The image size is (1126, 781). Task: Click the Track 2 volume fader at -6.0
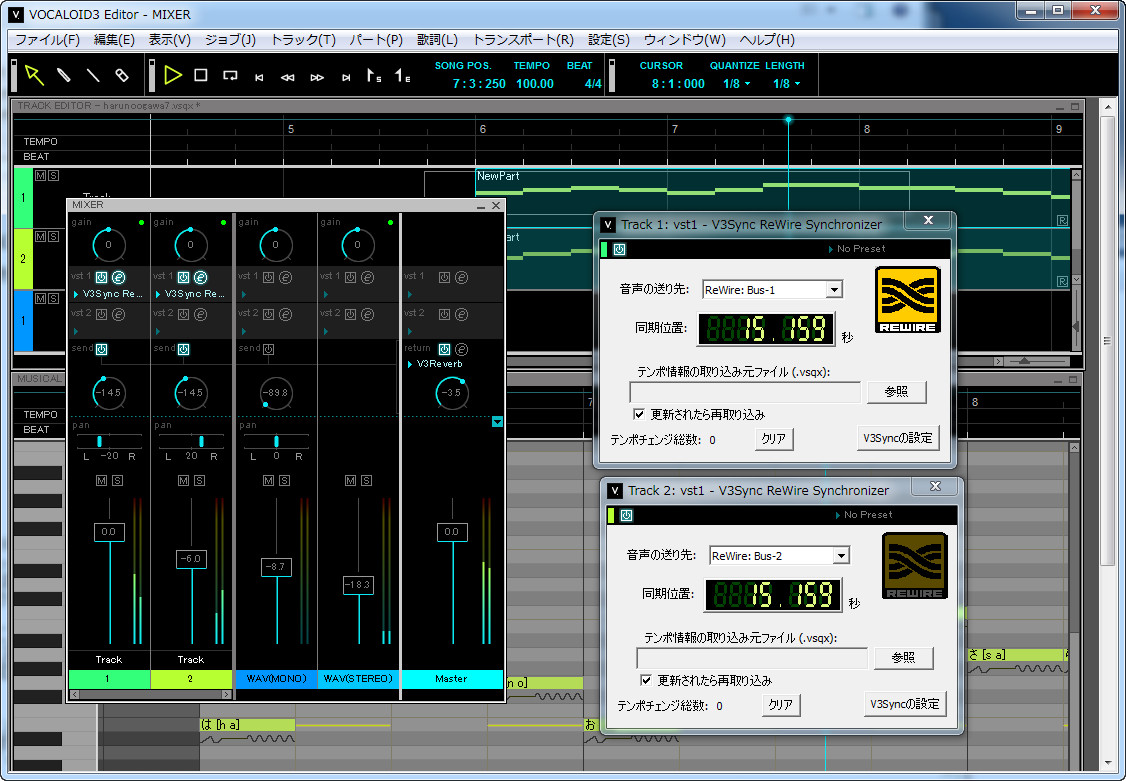point(191,558)
